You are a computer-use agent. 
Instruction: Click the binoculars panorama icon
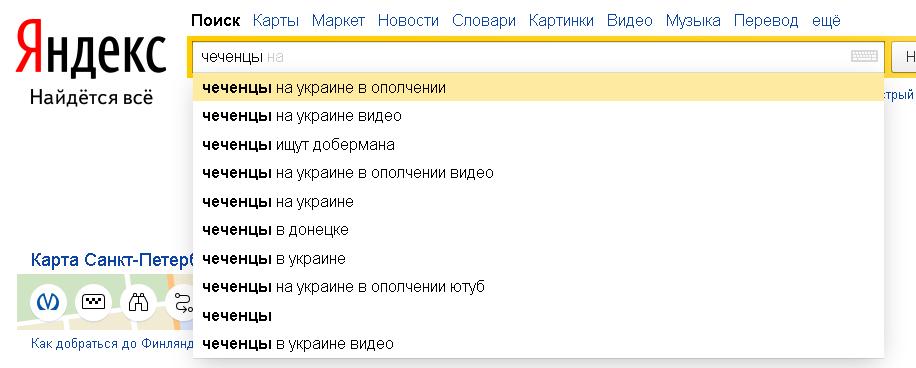[138, 302]
